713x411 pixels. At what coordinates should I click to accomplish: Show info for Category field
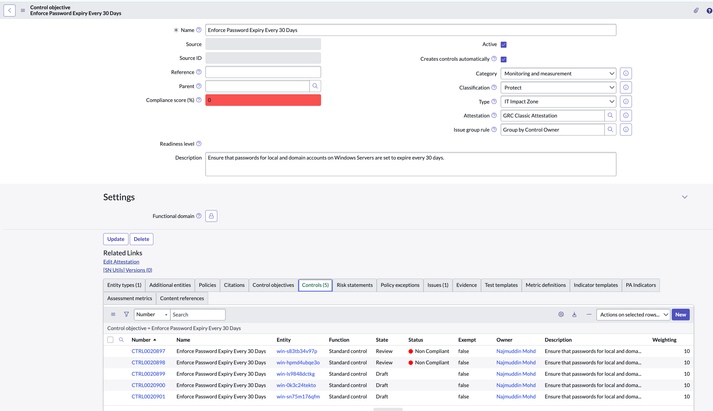(x=626, y=73)
